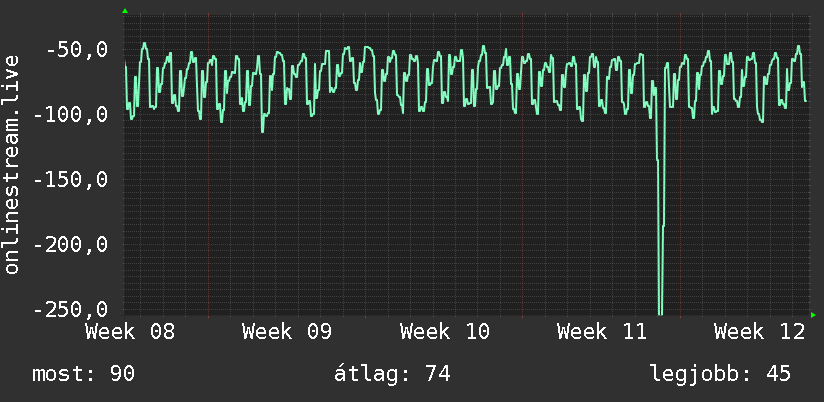
Task: Select the Week 11 x-axis label
Action: [602, 332]
